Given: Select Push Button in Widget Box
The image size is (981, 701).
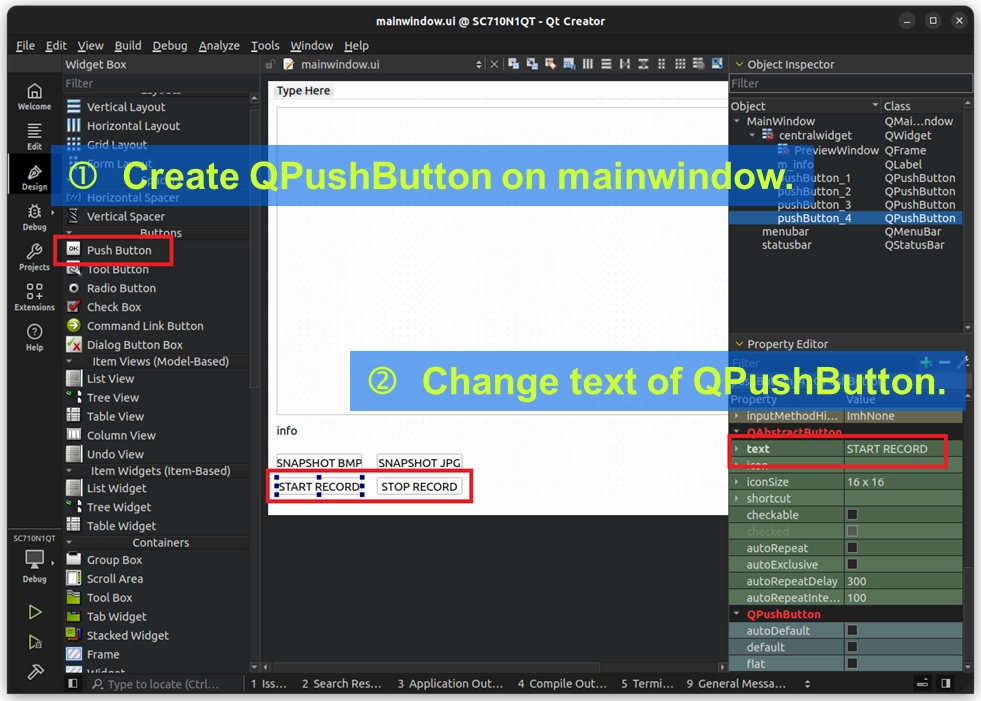Looking at the screenshot, I should point(119,250).
